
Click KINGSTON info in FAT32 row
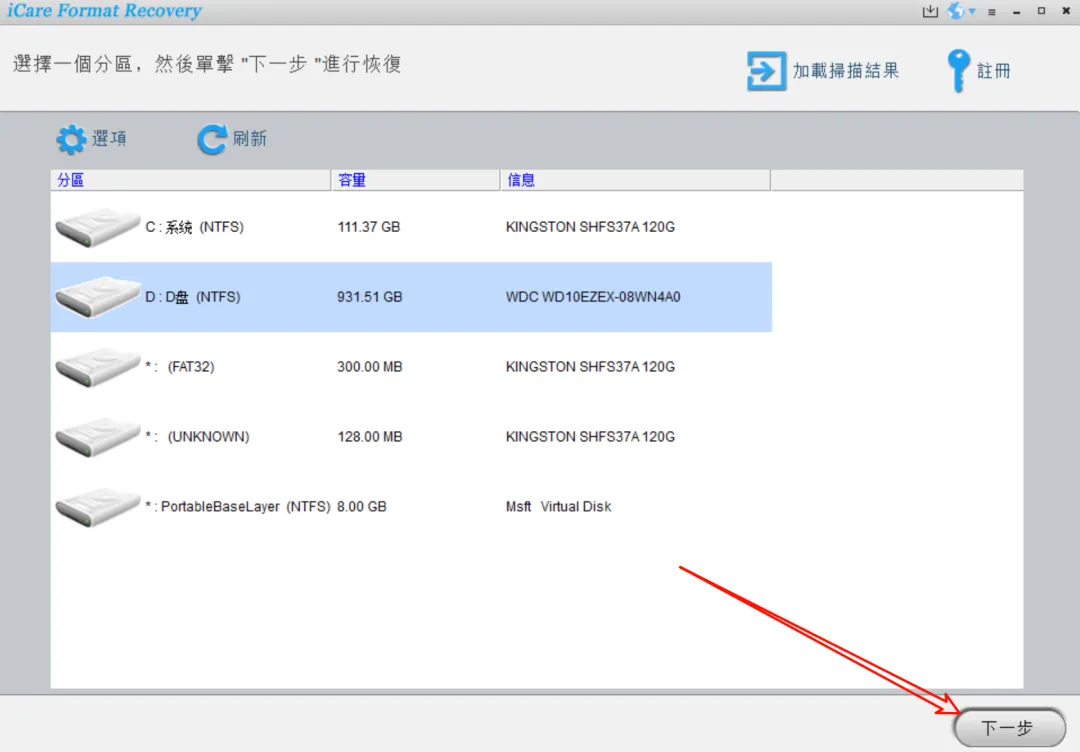coord(590,367)
